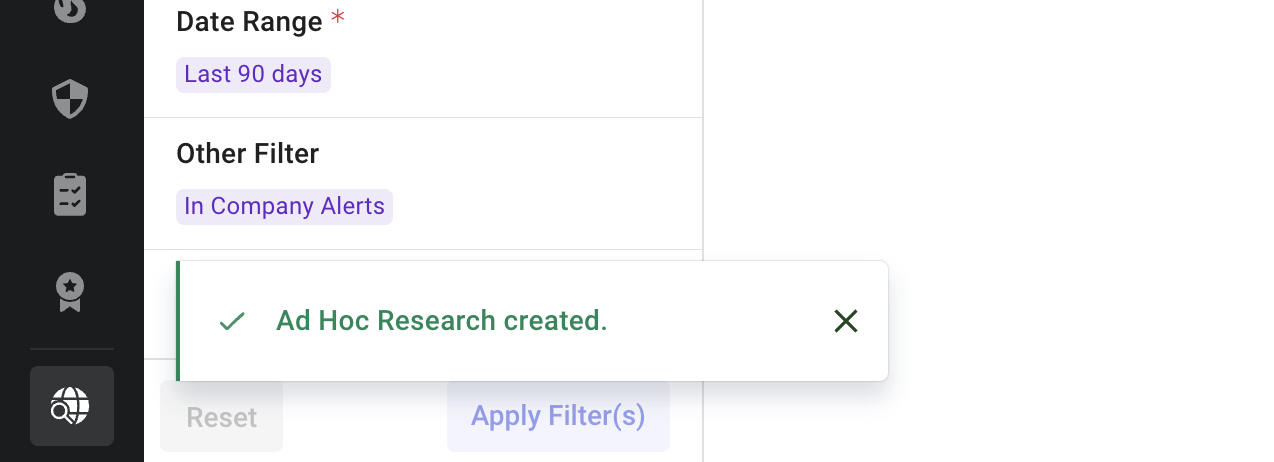
Task: Click the Date Range label
Action: (x=249, y=22)
